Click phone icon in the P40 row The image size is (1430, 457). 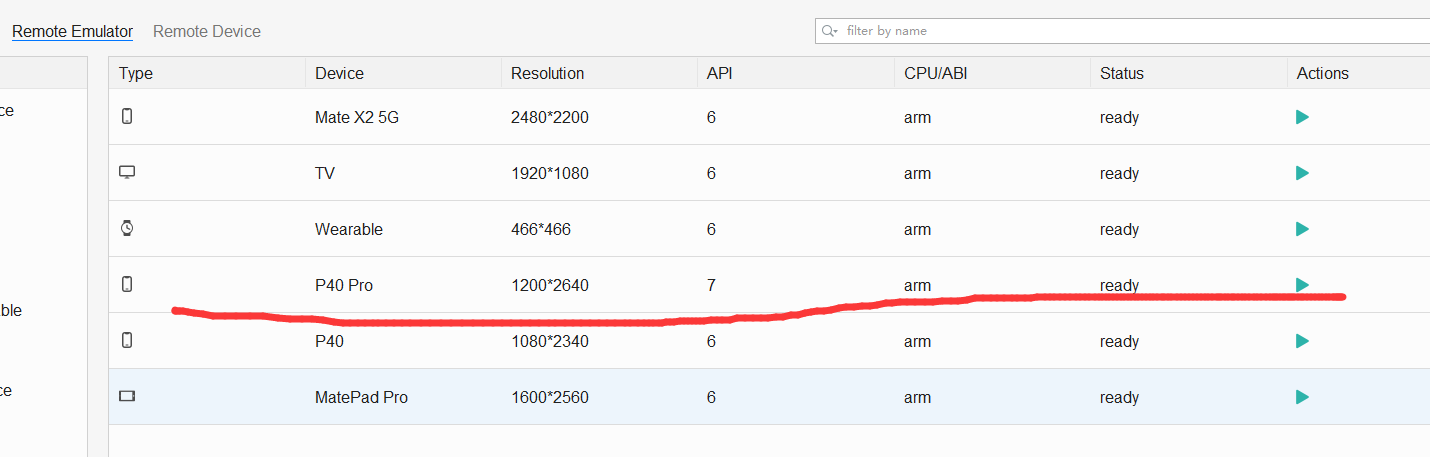coord(127,341)
